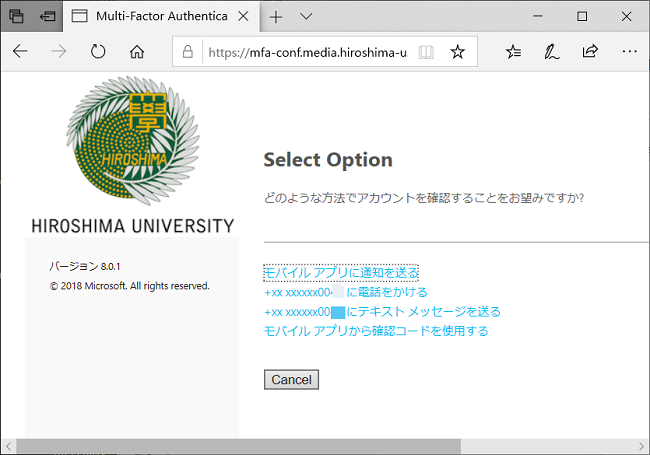Click the バージョン 8.0.1 text
650x455 pixels.
coord(85,266)
